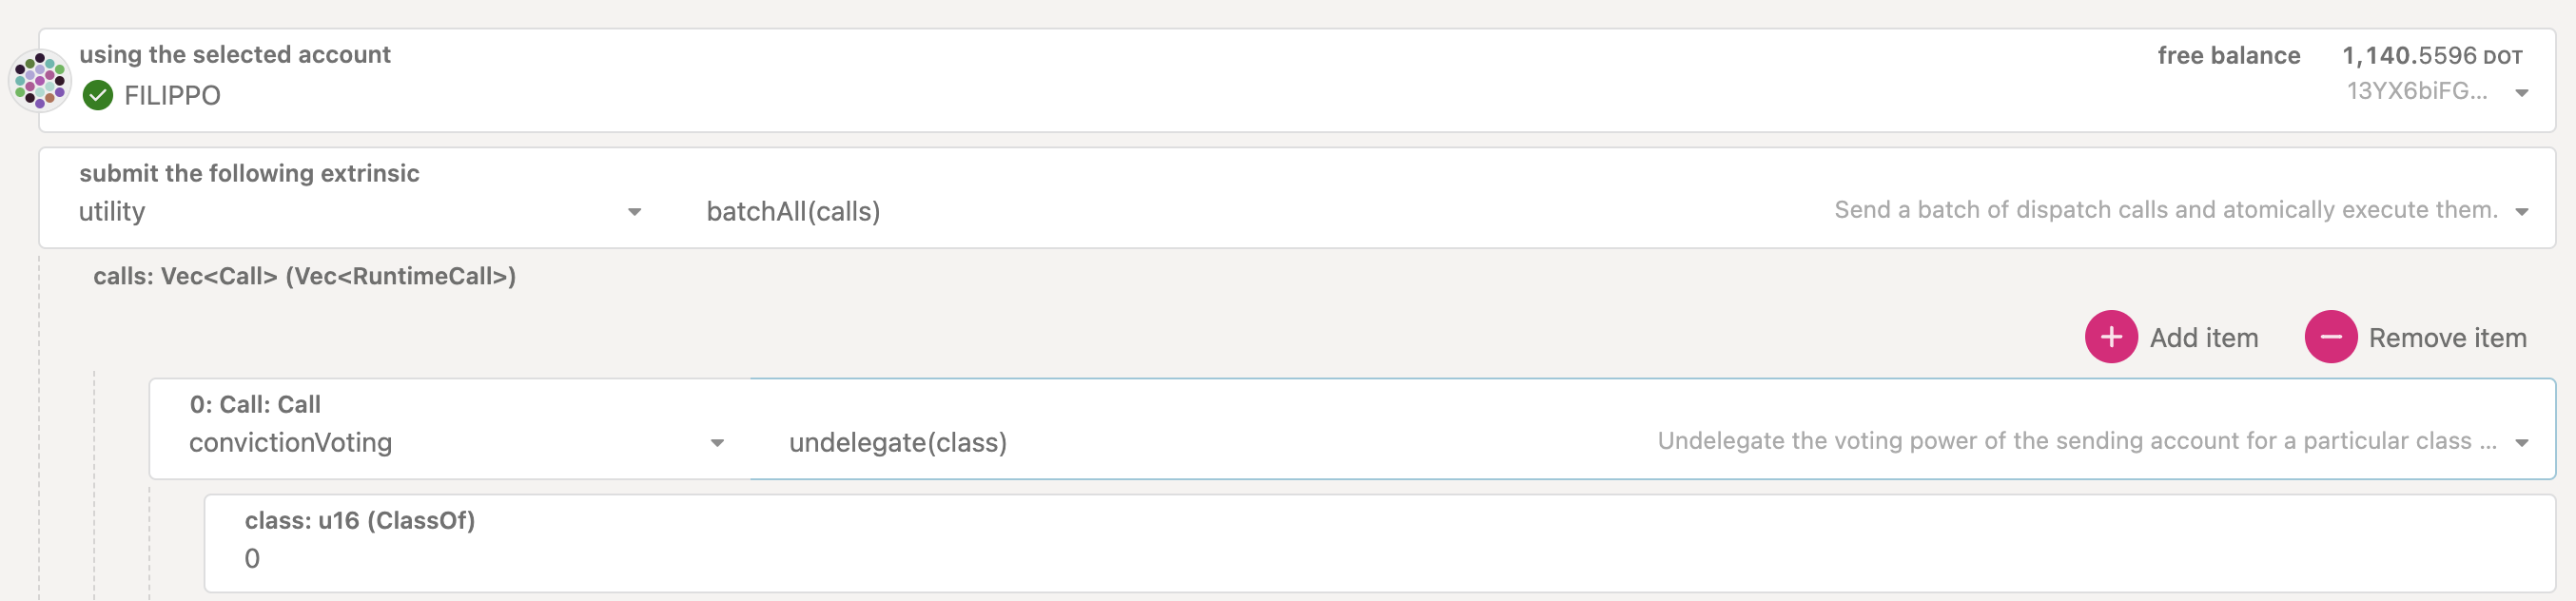Click the truncated address 13YX6biFG
2576x601 pixels.
(x=2416, y=92)
